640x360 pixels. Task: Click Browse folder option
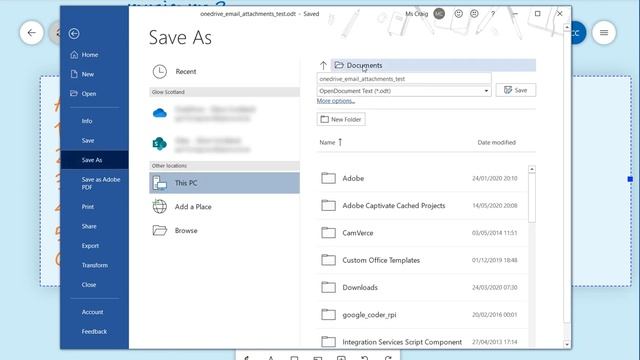tap(224, 230)
